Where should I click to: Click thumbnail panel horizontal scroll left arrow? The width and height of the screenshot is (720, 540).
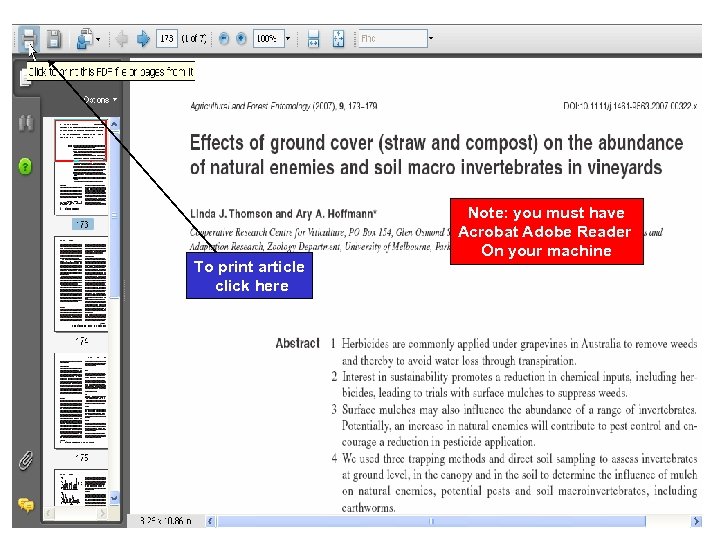click(x=49, y=513)
